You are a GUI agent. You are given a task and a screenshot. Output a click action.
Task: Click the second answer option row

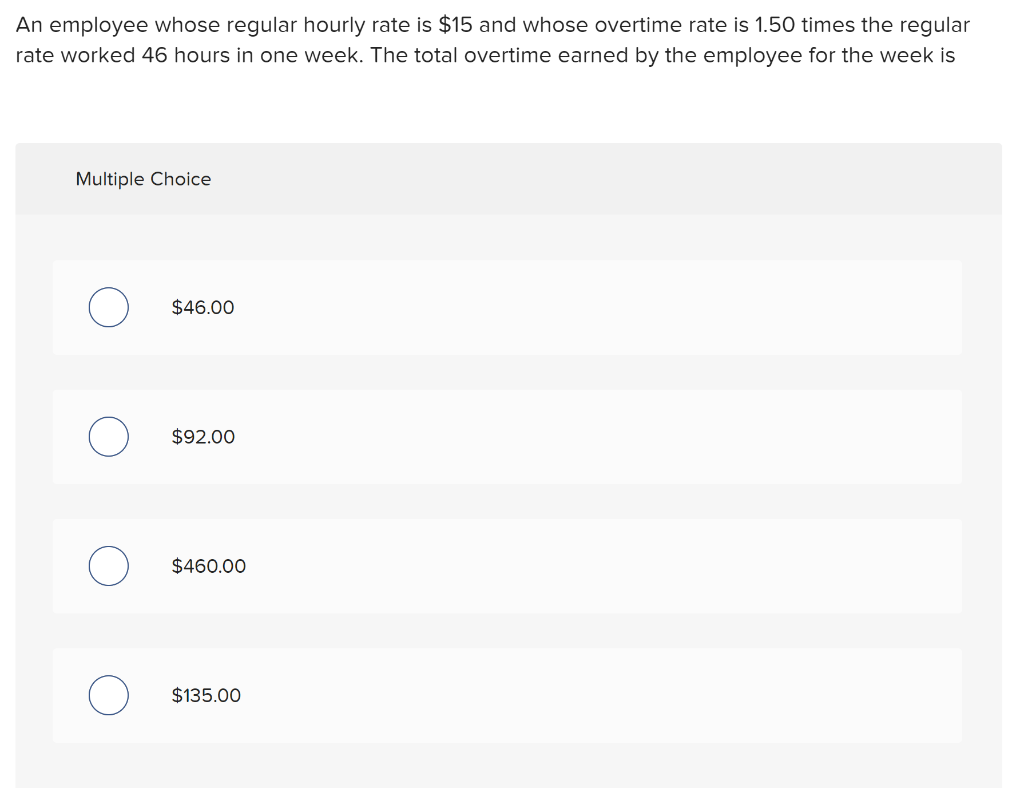coord(506,436)
